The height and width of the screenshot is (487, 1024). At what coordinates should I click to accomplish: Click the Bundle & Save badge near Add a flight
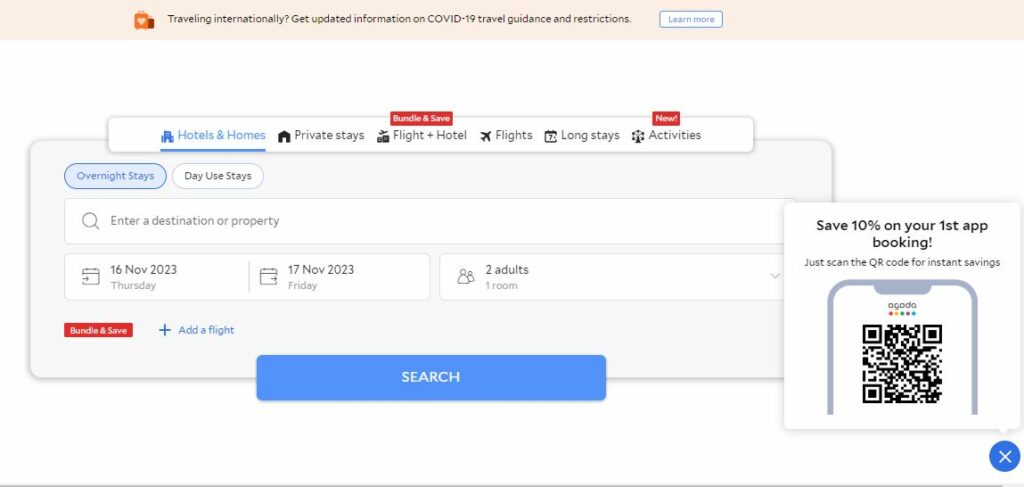(x=99, y=330)
